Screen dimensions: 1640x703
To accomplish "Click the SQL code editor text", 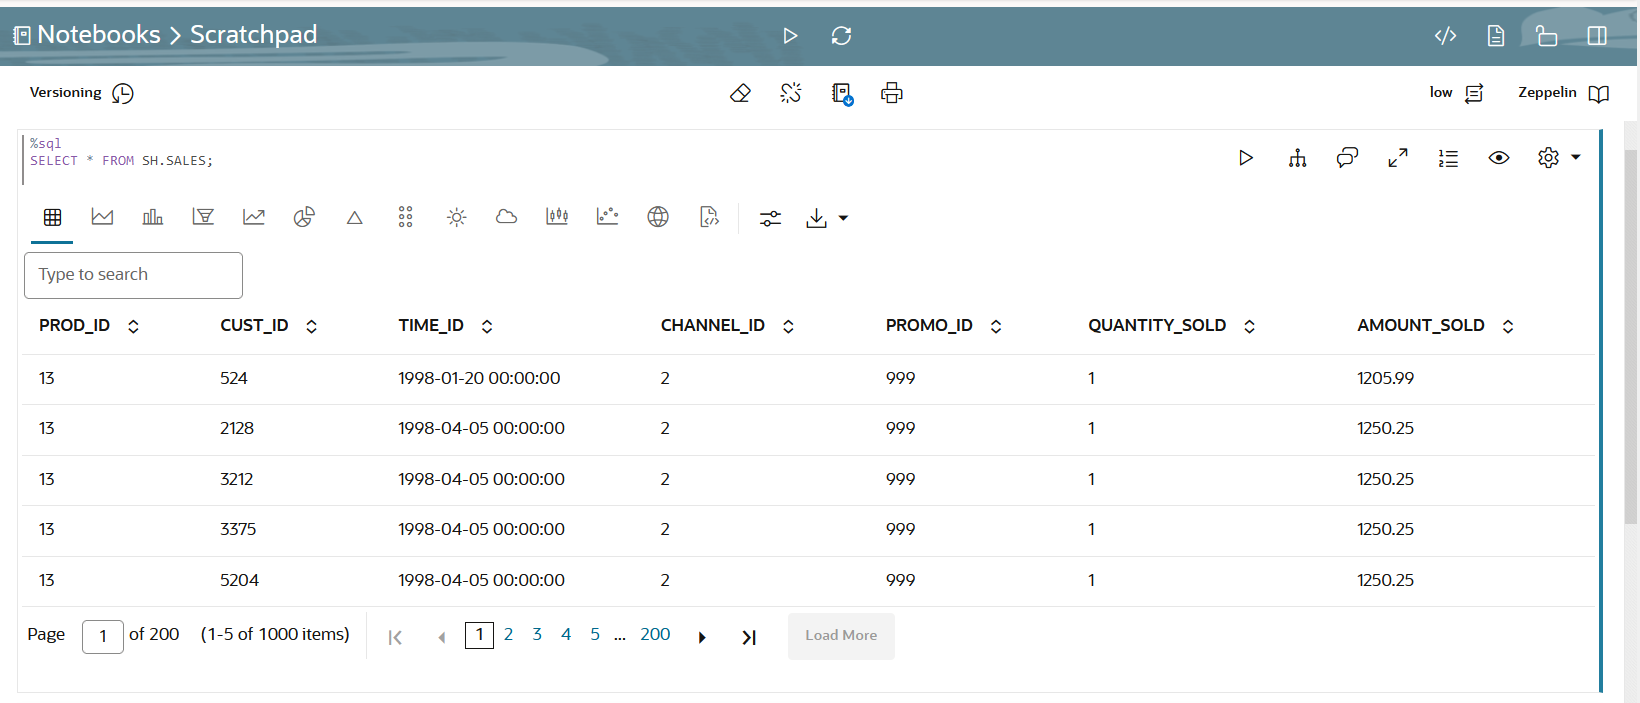I will coord(121,161).
